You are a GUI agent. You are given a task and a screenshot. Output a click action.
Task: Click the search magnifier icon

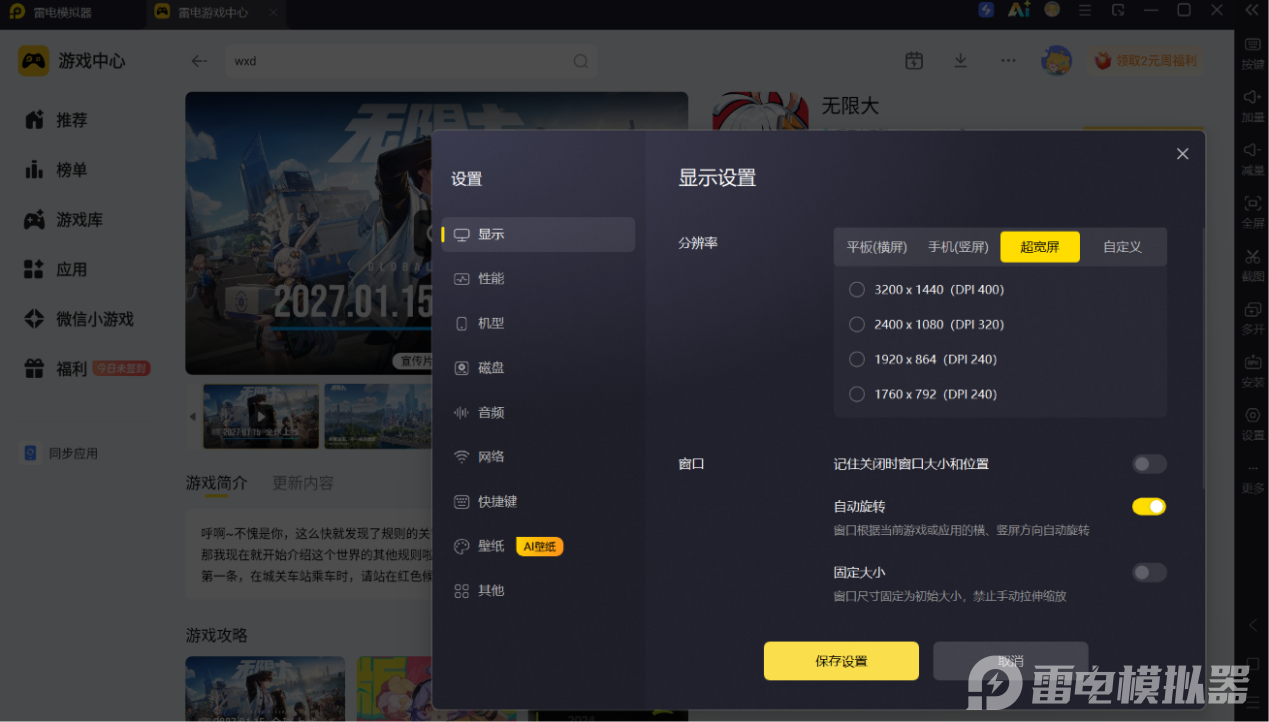click(580, 61)
